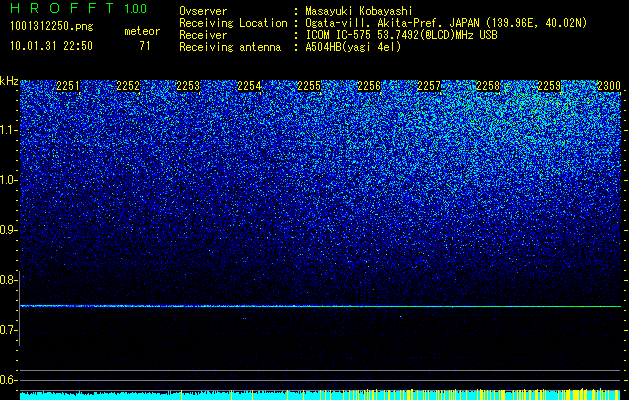Click the 2300 time marker
Image resolution: width=629 pixels, height=400 pixels.
(x=609, y=86)
